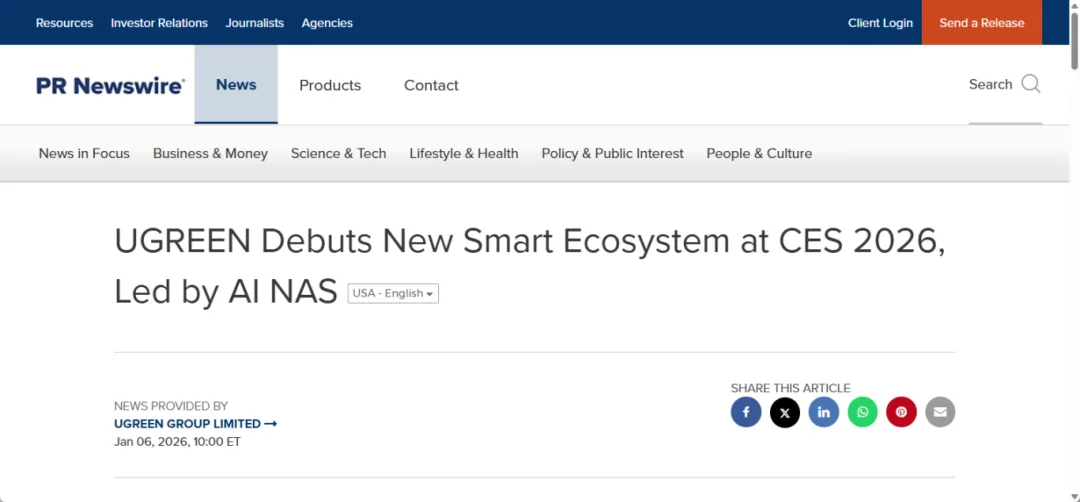Share article on LinkedIn
Viewport: 1080px width, 502px height.
[x=824, y=412]
